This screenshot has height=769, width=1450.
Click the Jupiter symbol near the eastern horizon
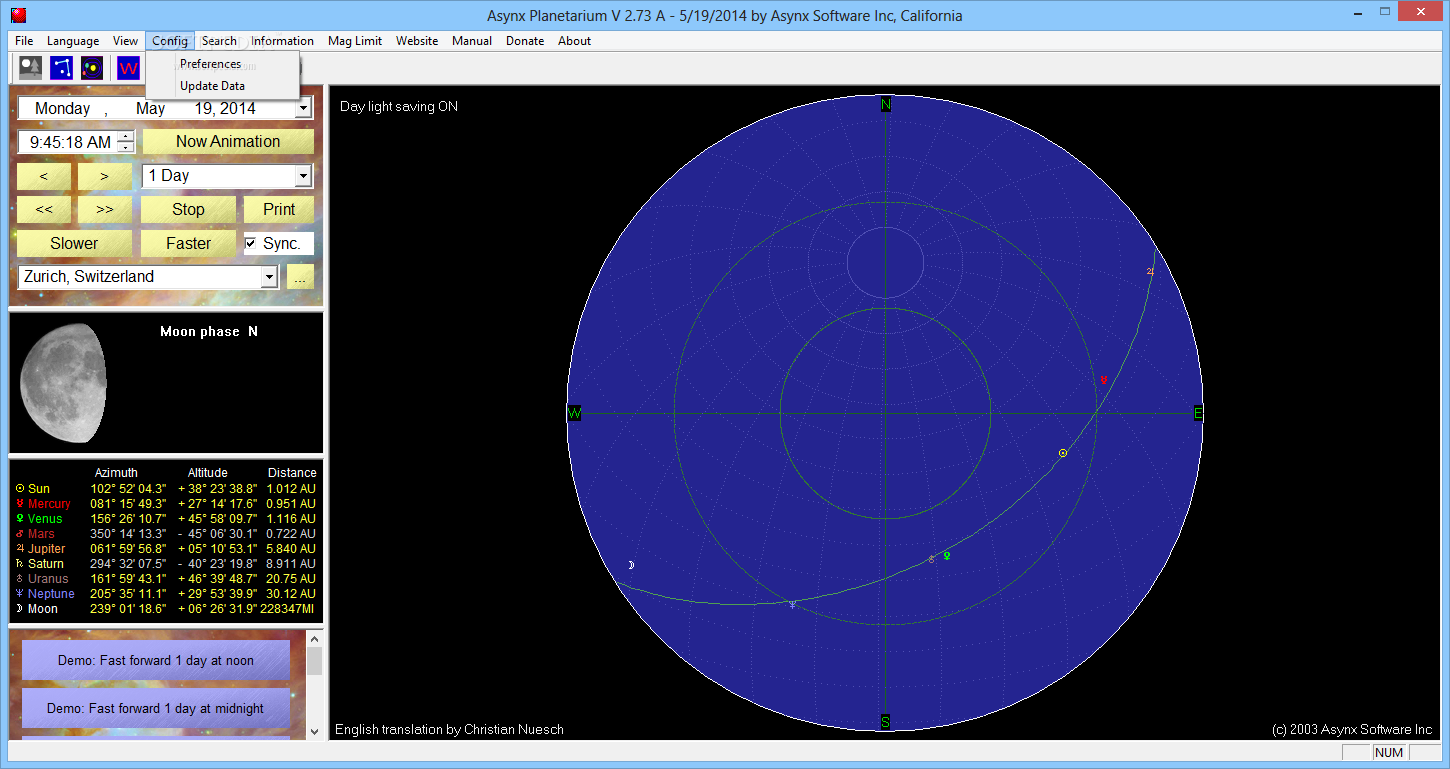tap(1150, 272)
